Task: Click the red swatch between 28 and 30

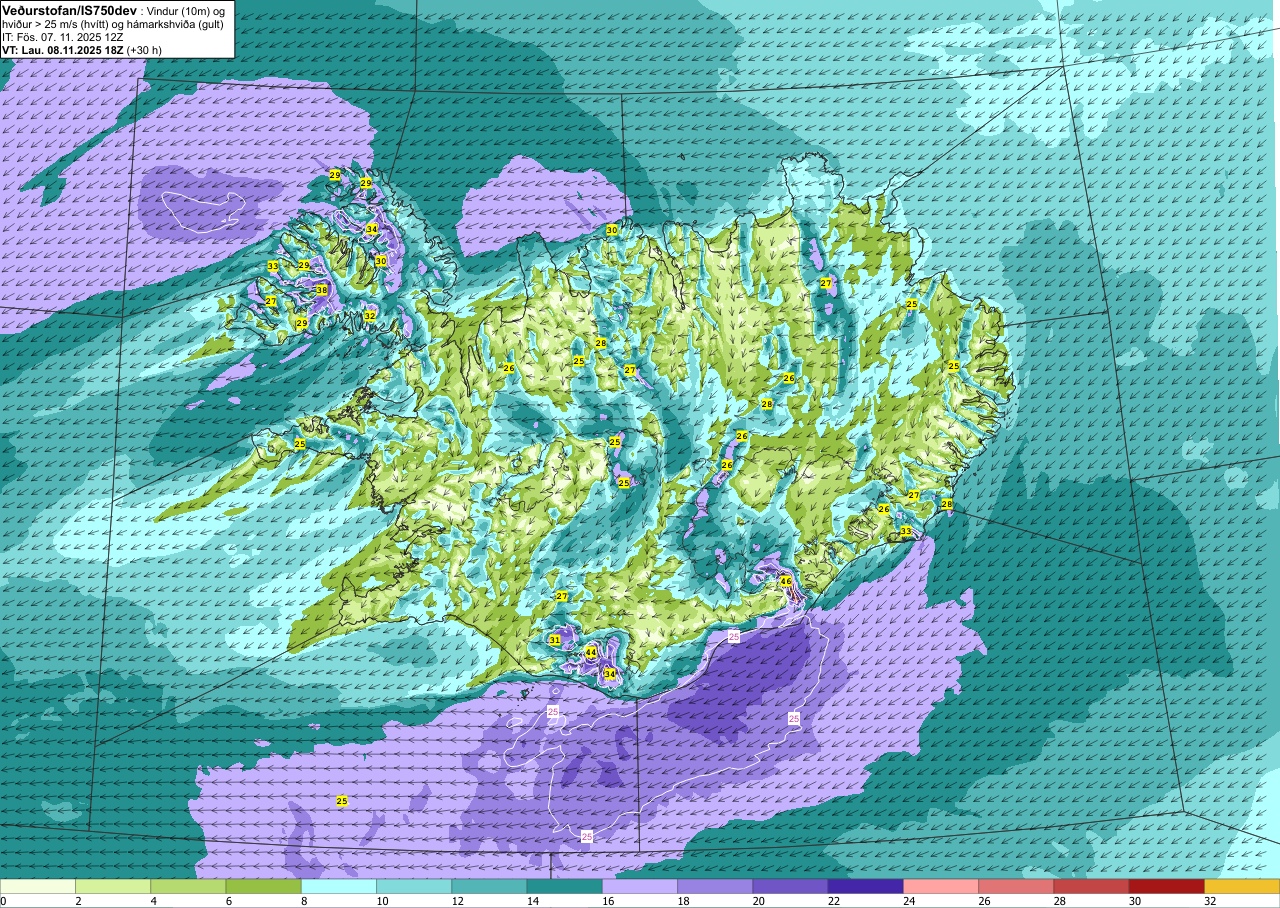Action: point(1091,886)
